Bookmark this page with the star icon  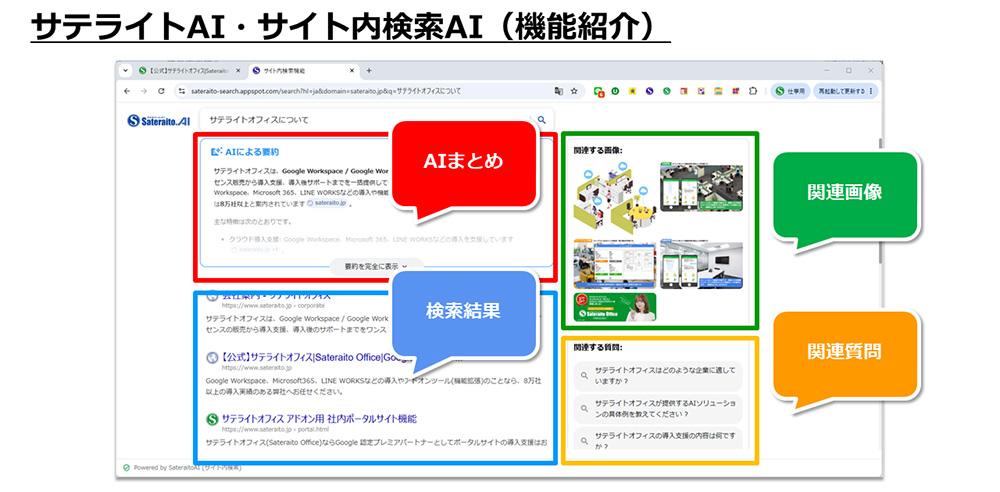pyautogui.click(x=574, y=91)
